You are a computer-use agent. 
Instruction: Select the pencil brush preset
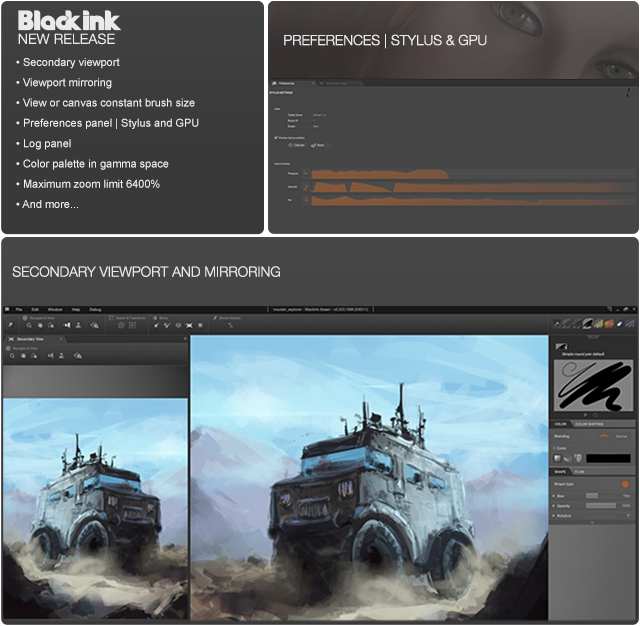[x=557, y=324]
